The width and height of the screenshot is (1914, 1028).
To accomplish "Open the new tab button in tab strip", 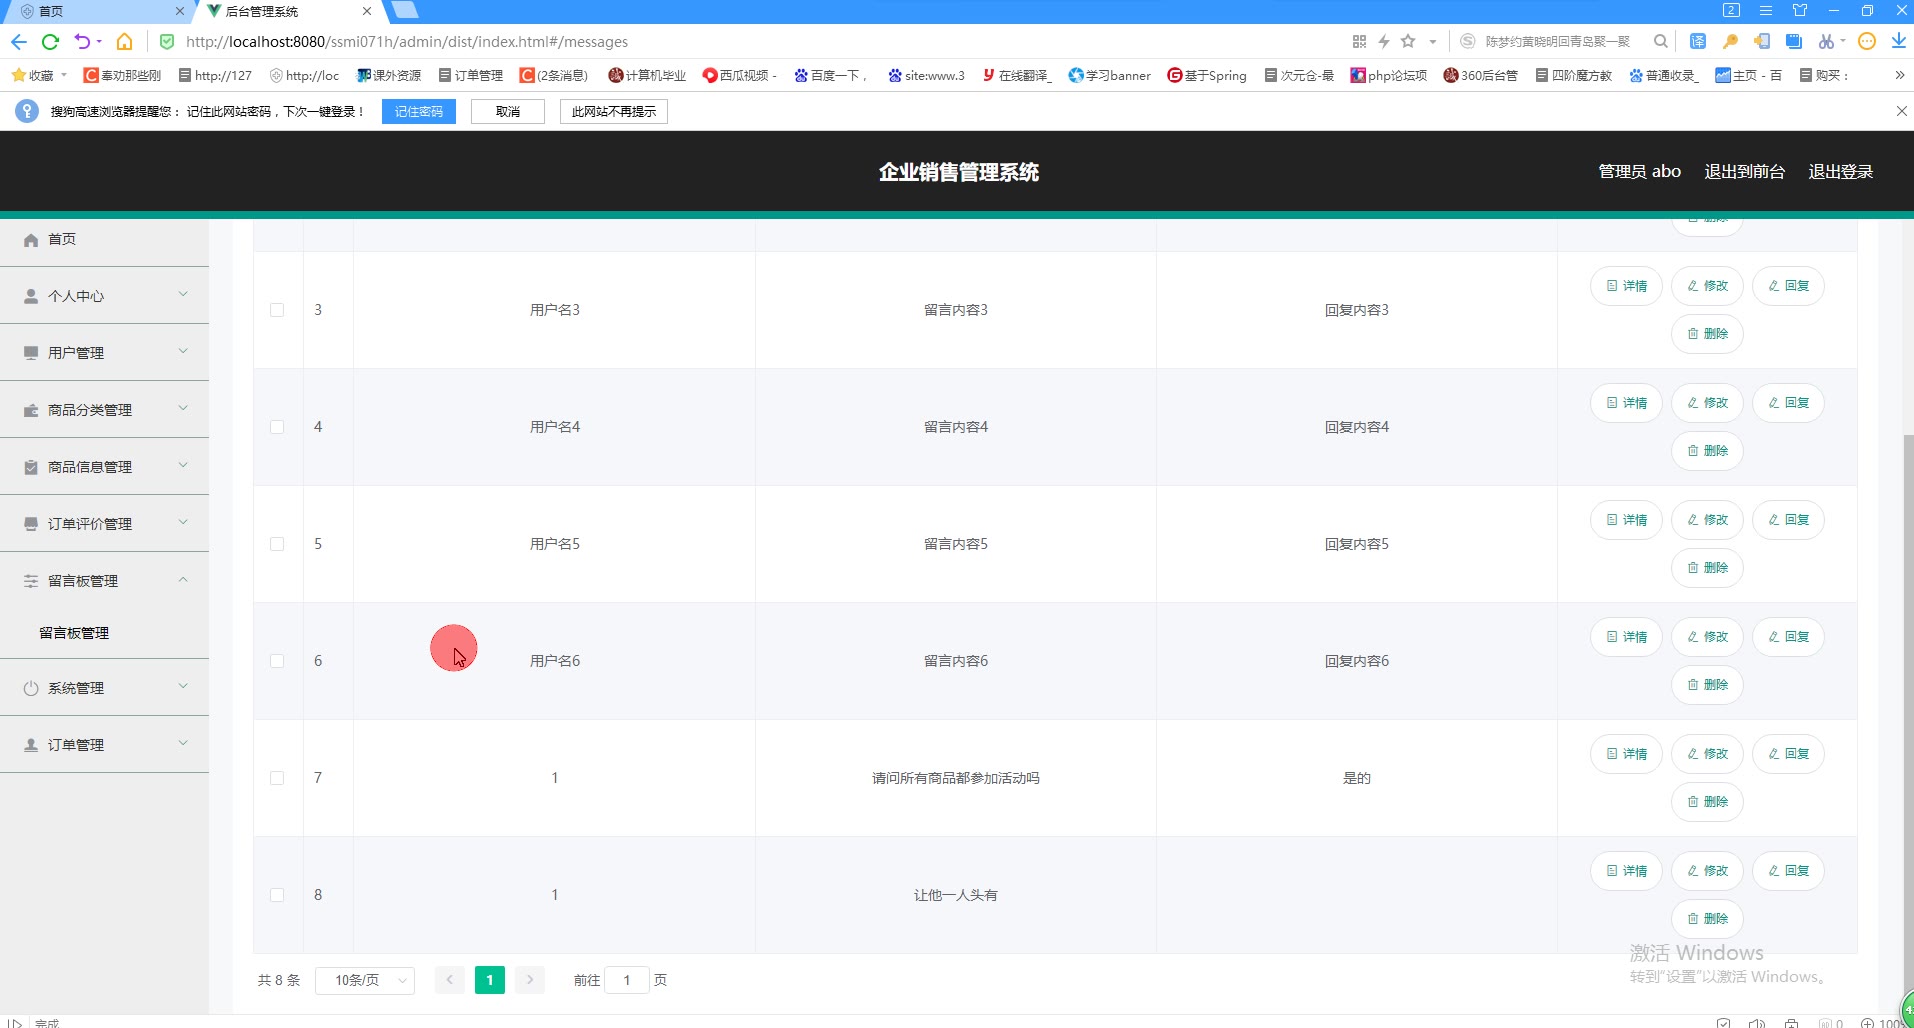I will (x=403, y=11).
